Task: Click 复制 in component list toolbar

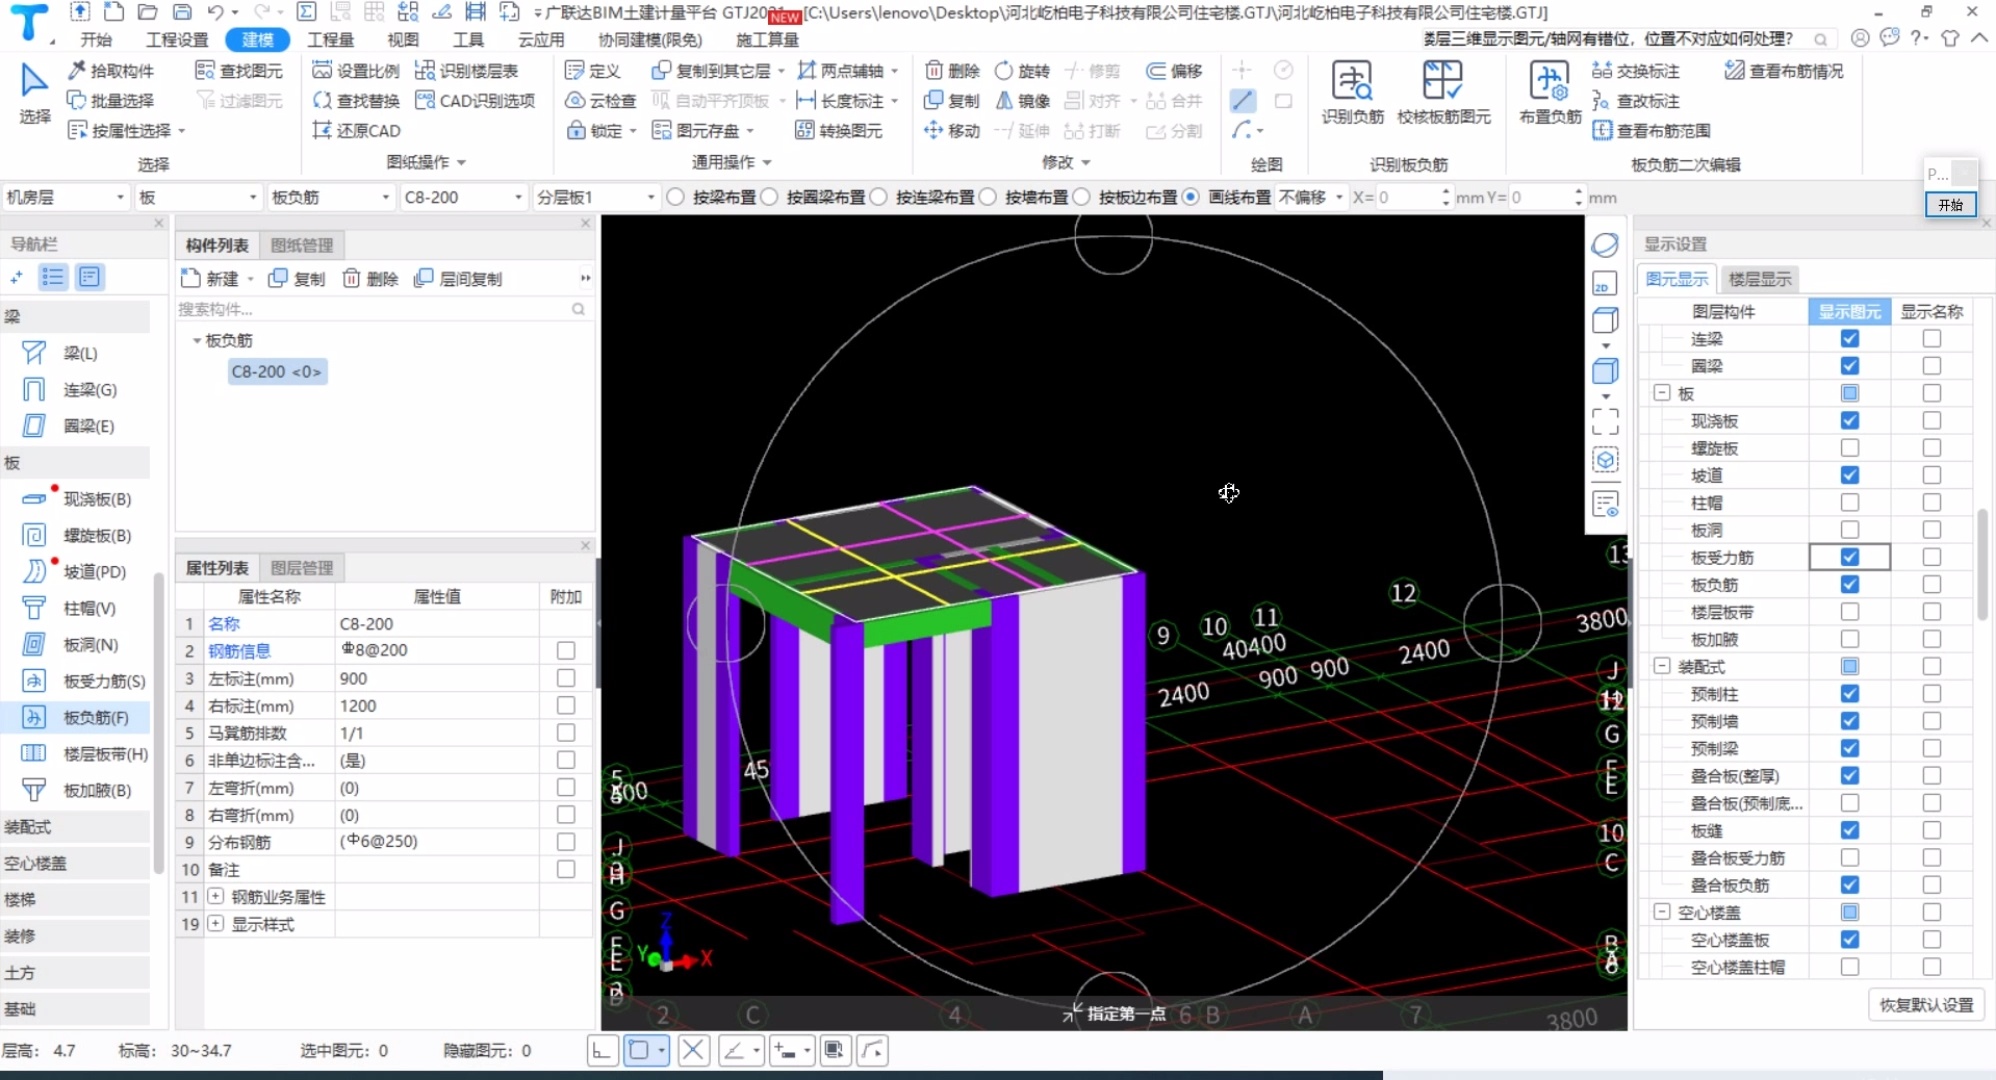Action: tap(297, 278)
